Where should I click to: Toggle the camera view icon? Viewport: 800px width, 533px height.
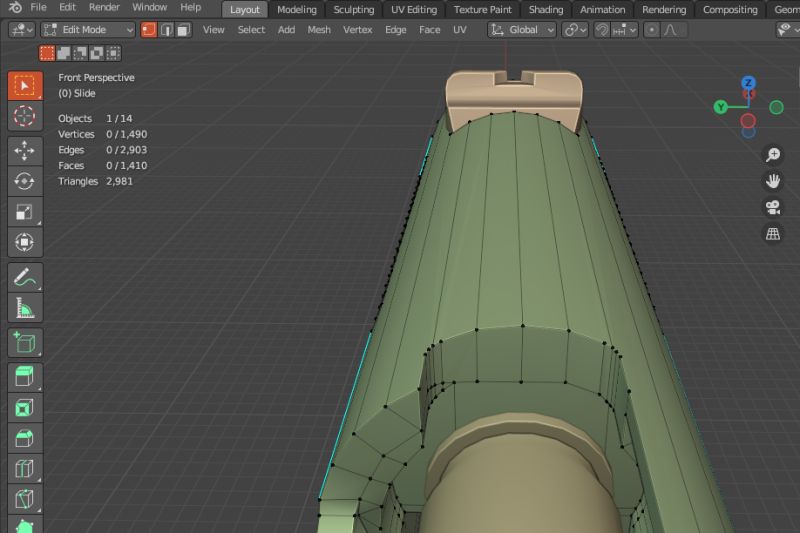coord(773,207)
